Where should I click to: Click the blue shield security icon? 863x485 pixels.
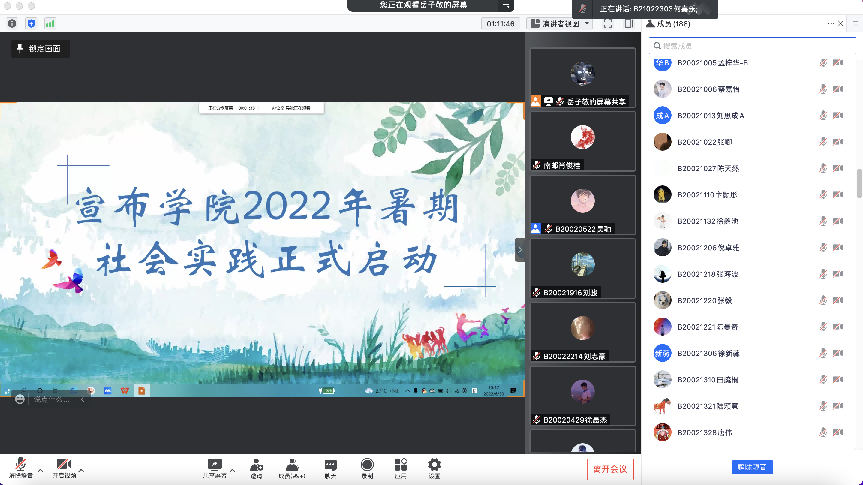pyautogui.click(x=31, y=22)
